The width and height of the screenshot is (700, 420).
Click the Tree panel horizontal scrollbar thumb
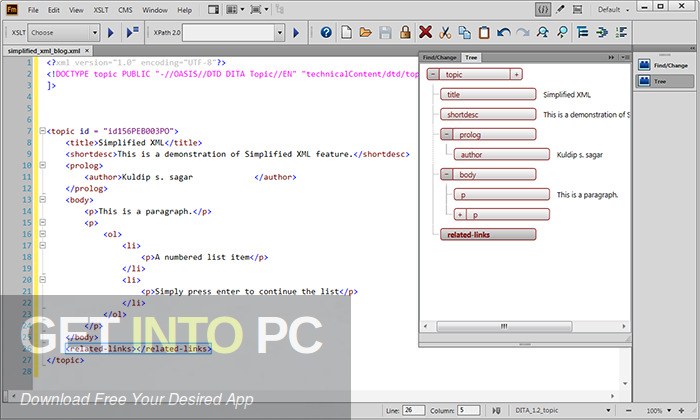(504, 326)
